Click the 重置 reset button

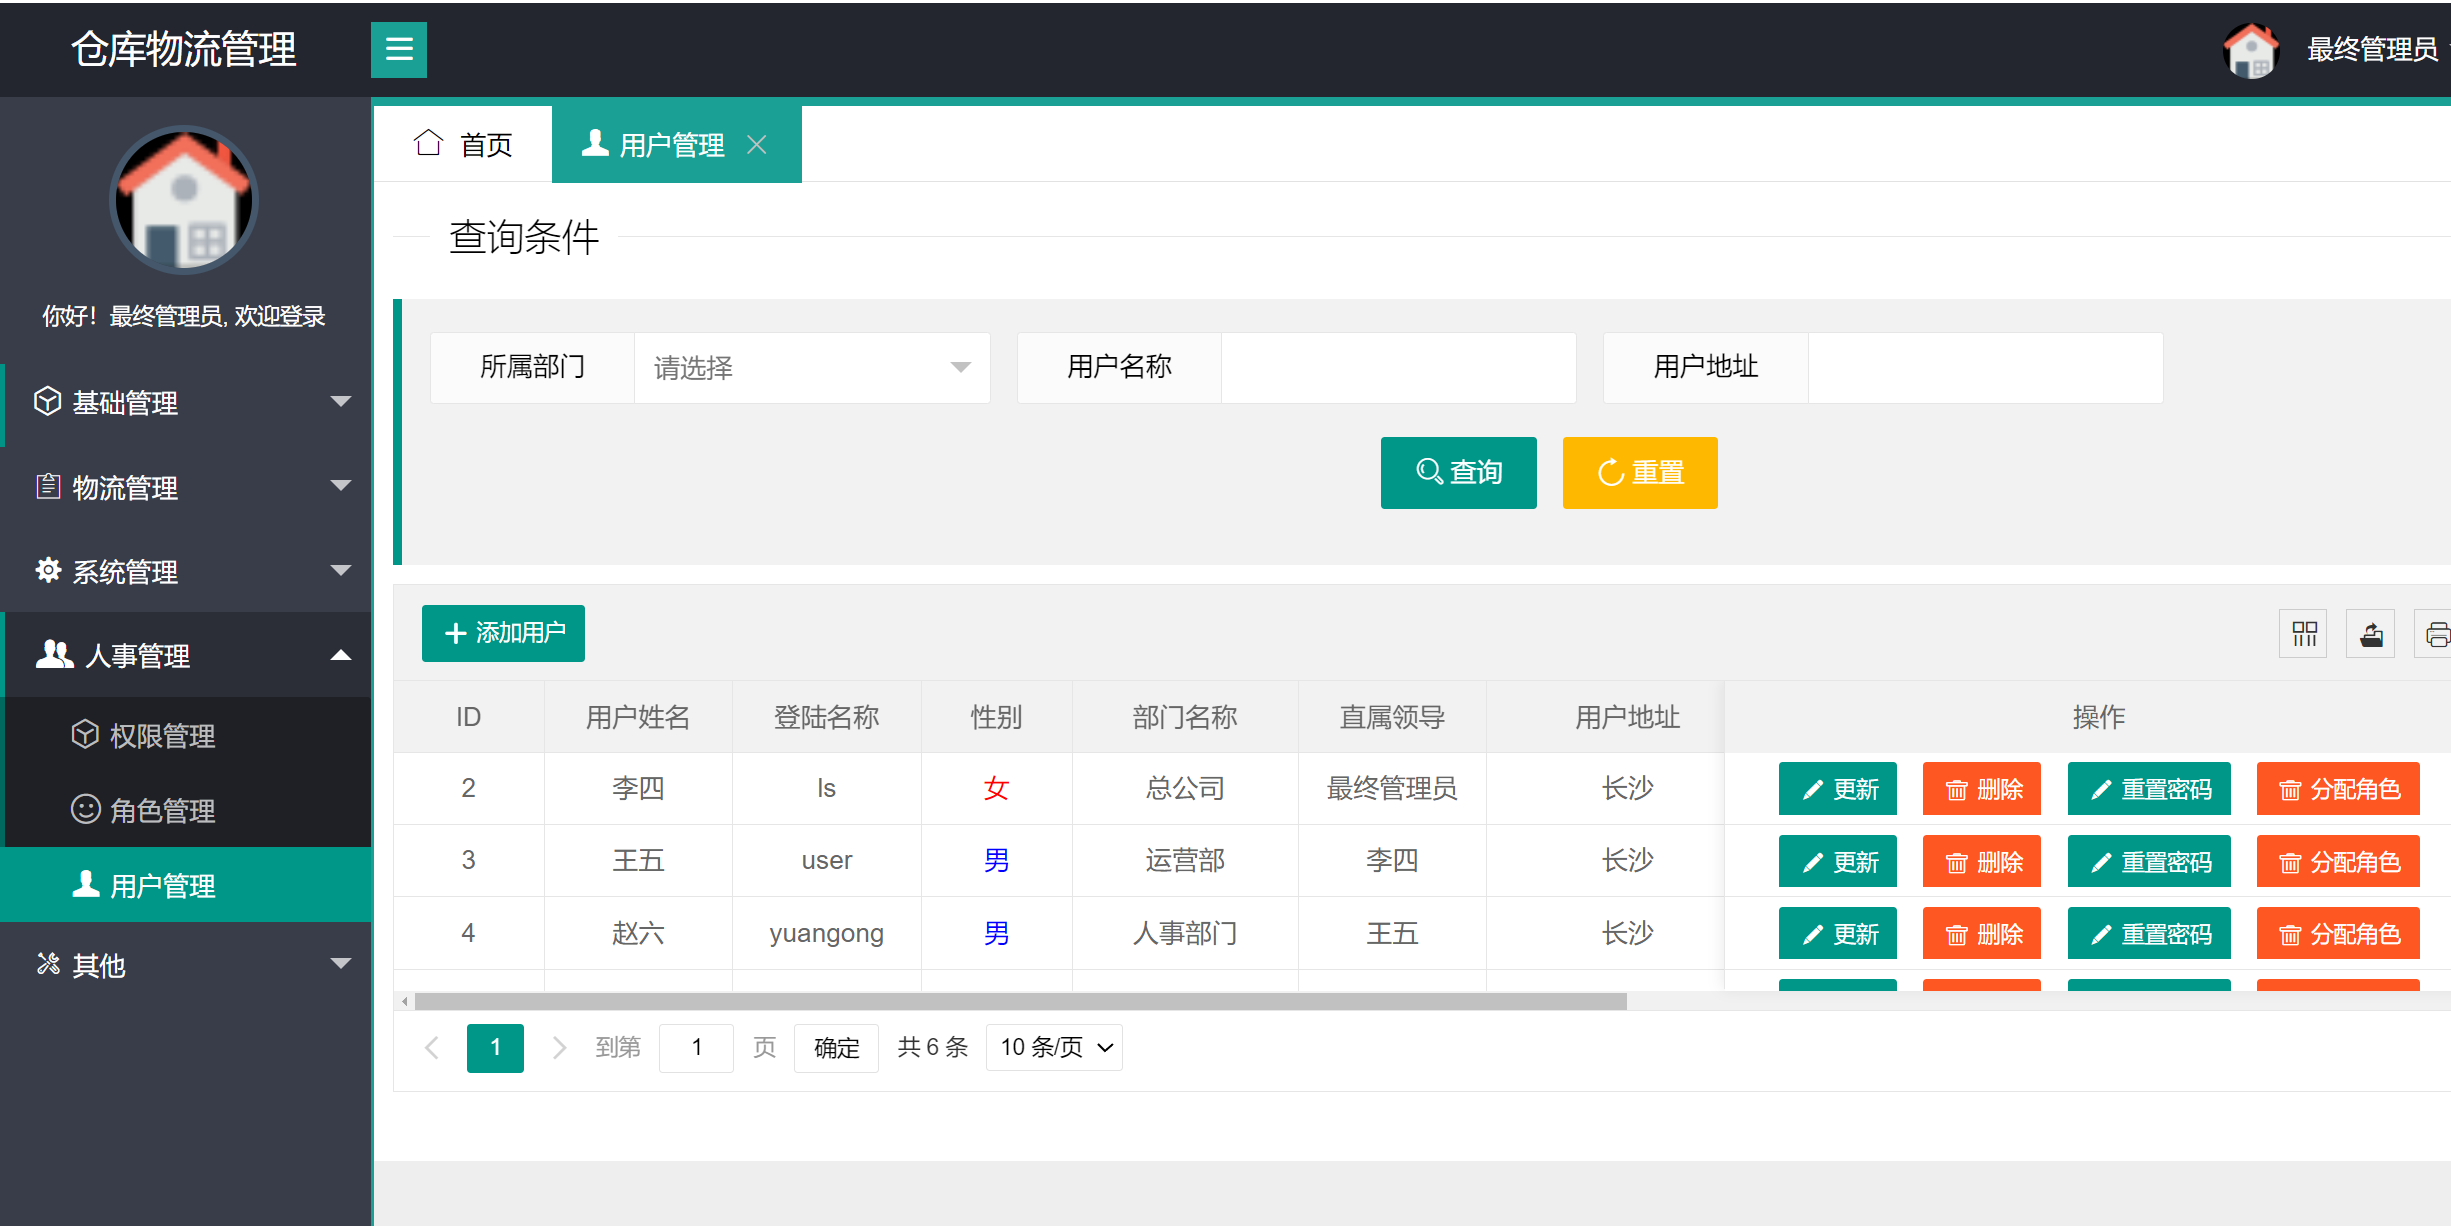1640,472
